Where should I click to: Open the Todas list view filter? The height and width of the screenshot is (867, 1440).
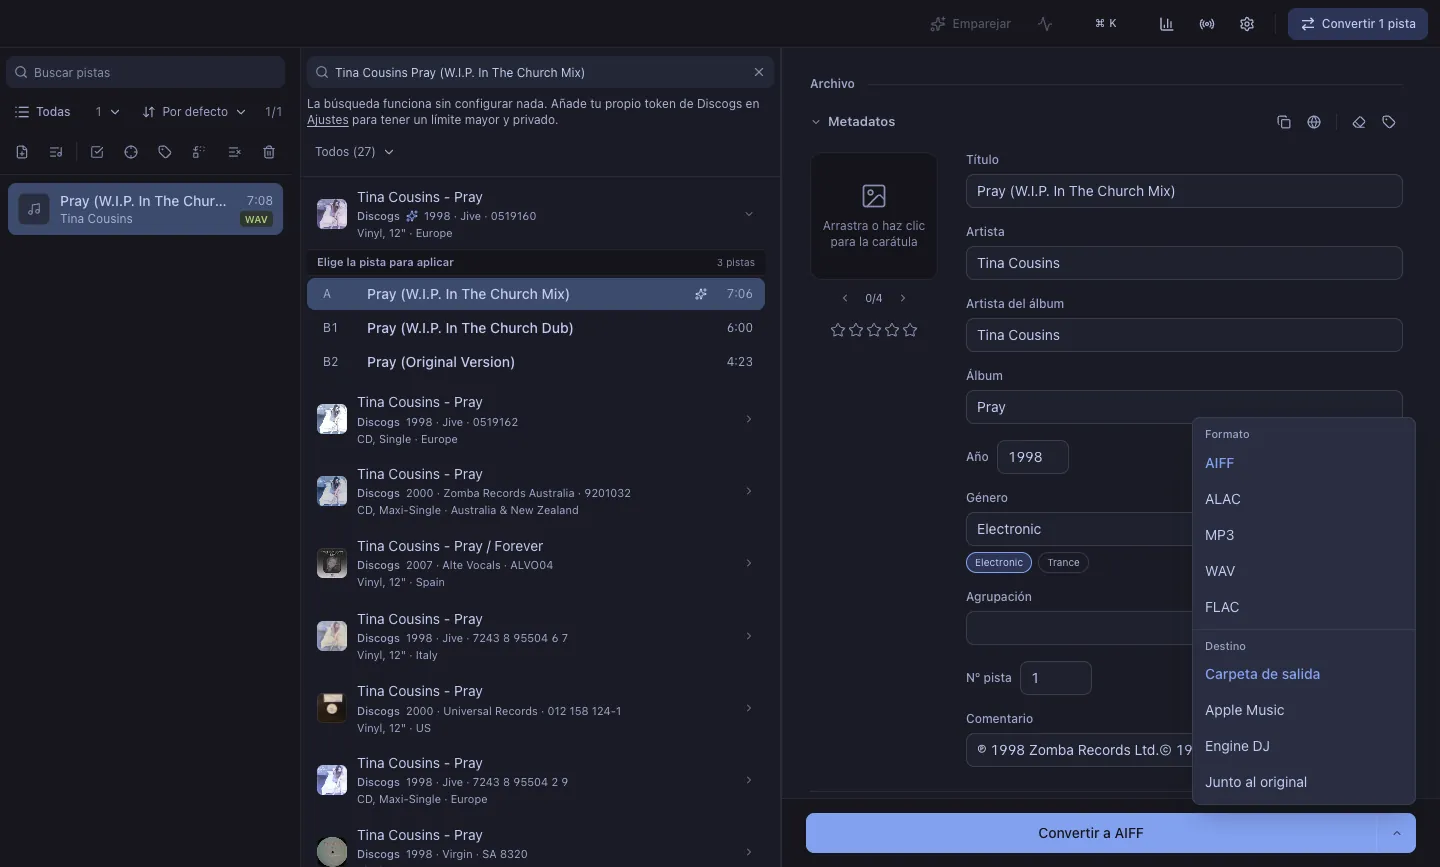pyautogui.click(x=43, y=112)
